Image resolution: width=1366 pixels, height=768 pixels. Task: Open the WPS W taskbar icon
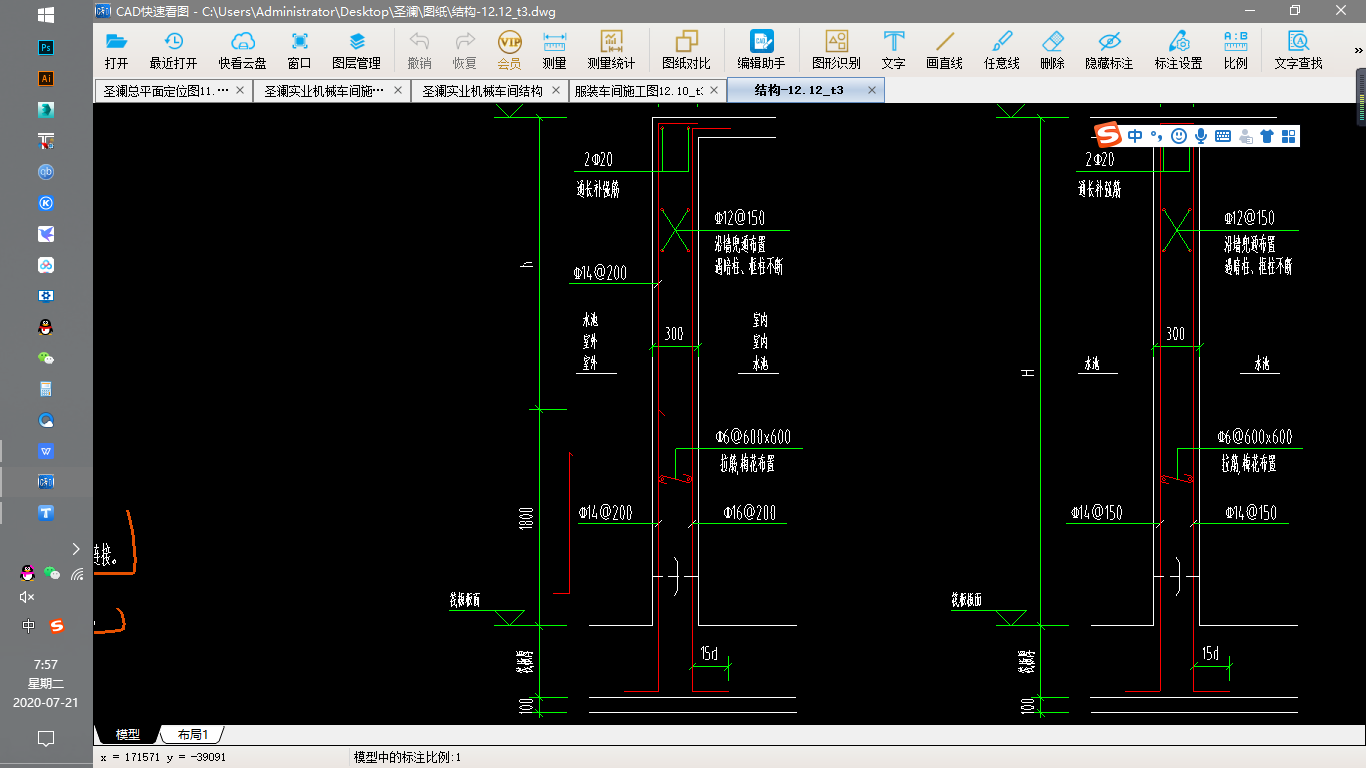tap(46, 451)
